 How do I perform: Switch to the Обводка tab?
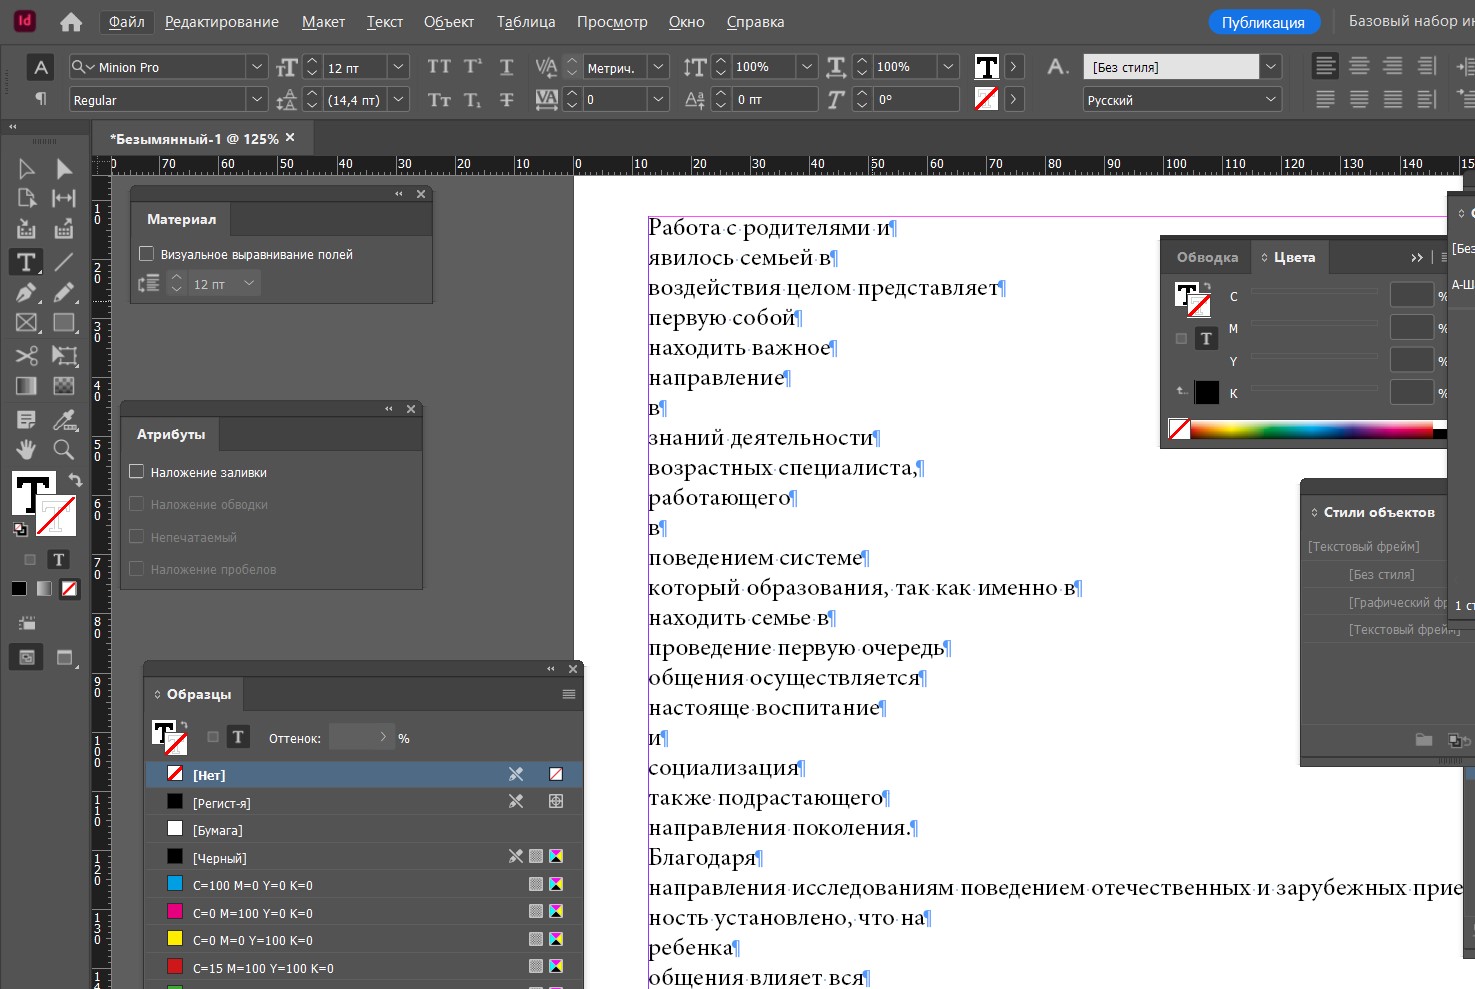coord(1207,257)
